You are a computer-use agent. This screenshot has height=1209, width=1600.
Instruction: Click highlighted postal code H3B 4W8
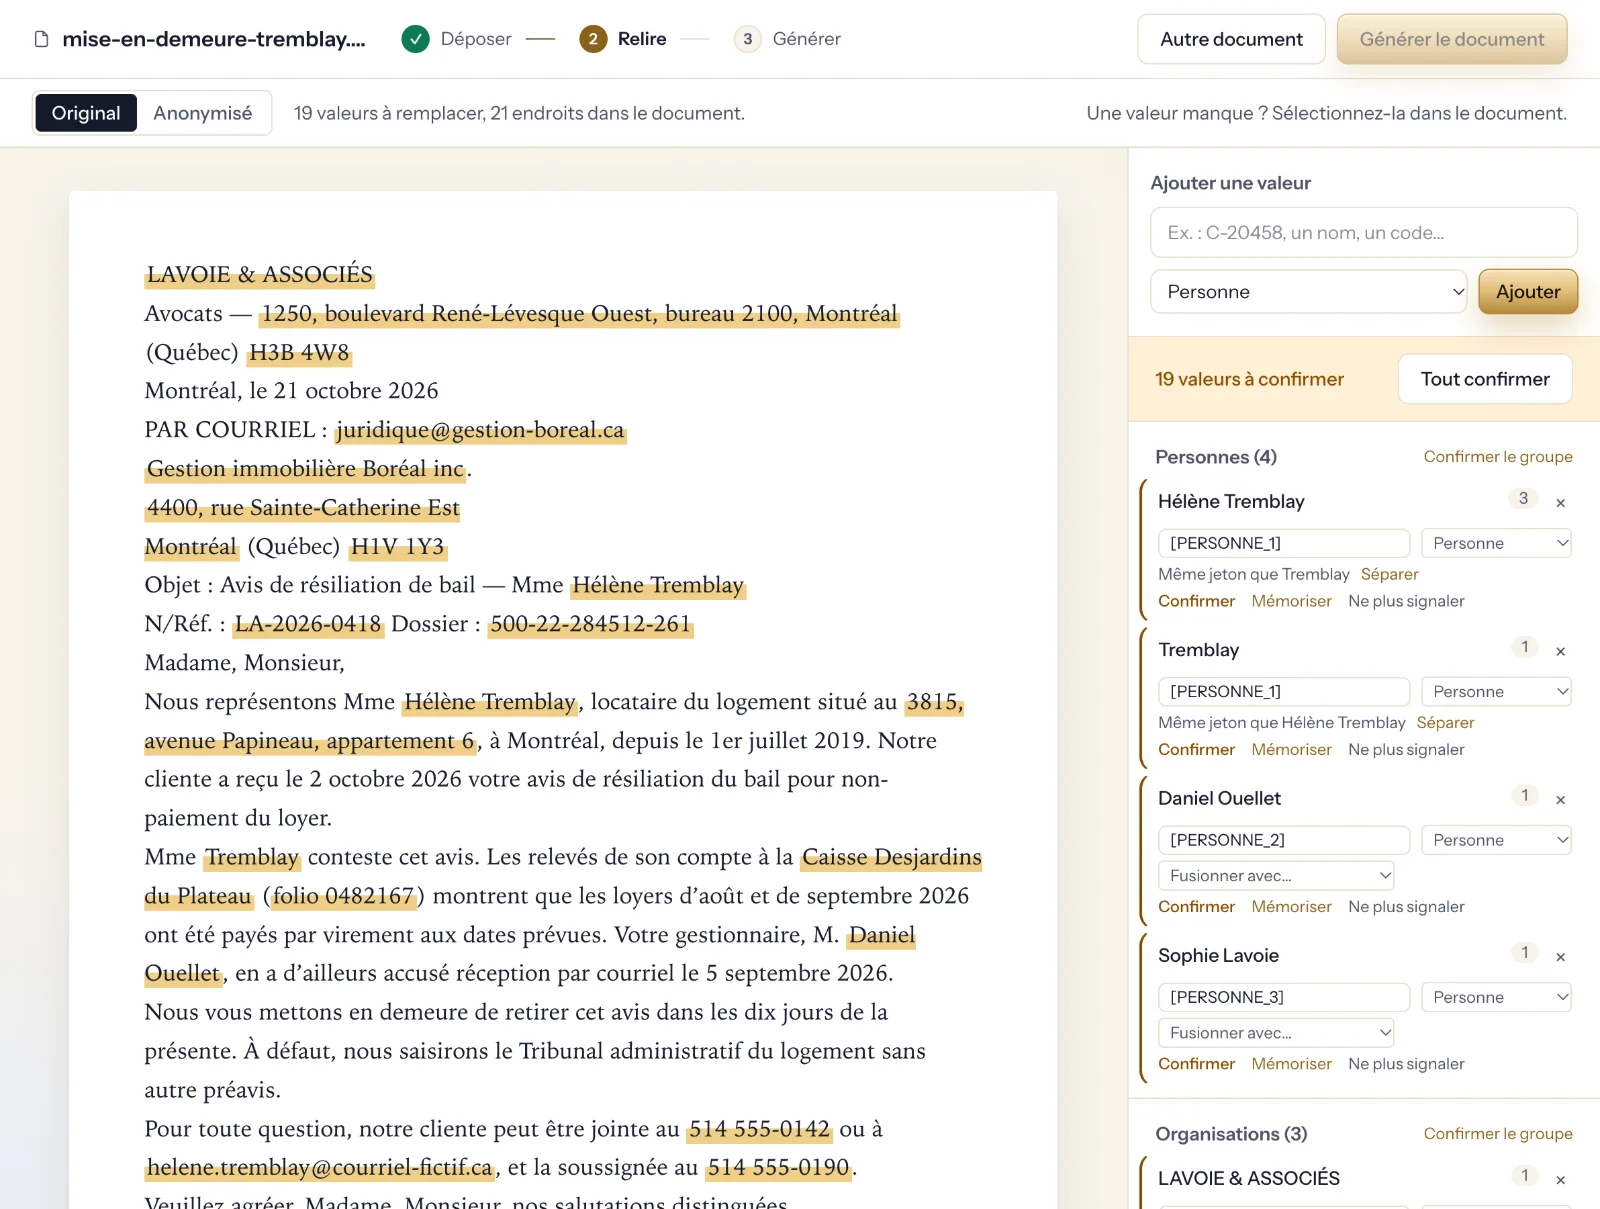(x=299, y=353)
